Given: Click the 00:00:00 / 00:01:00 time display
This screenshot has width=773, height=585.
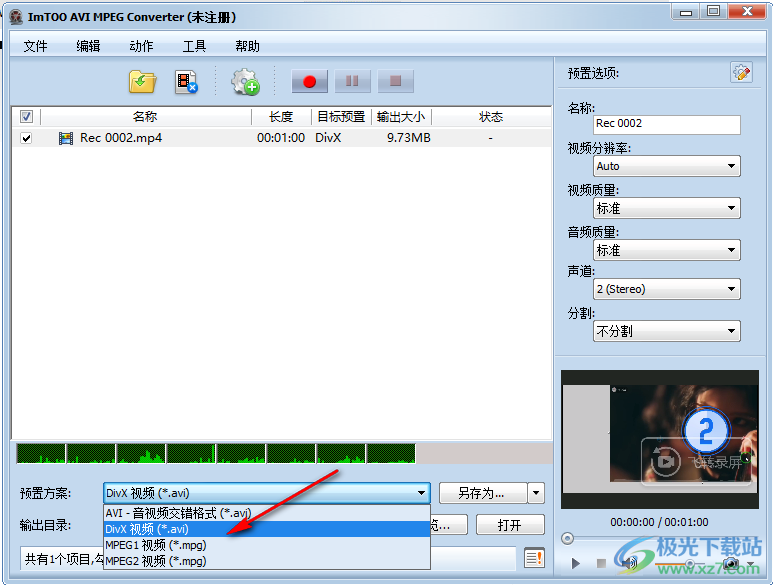Looking at the screenshot, I should [660, 522].
